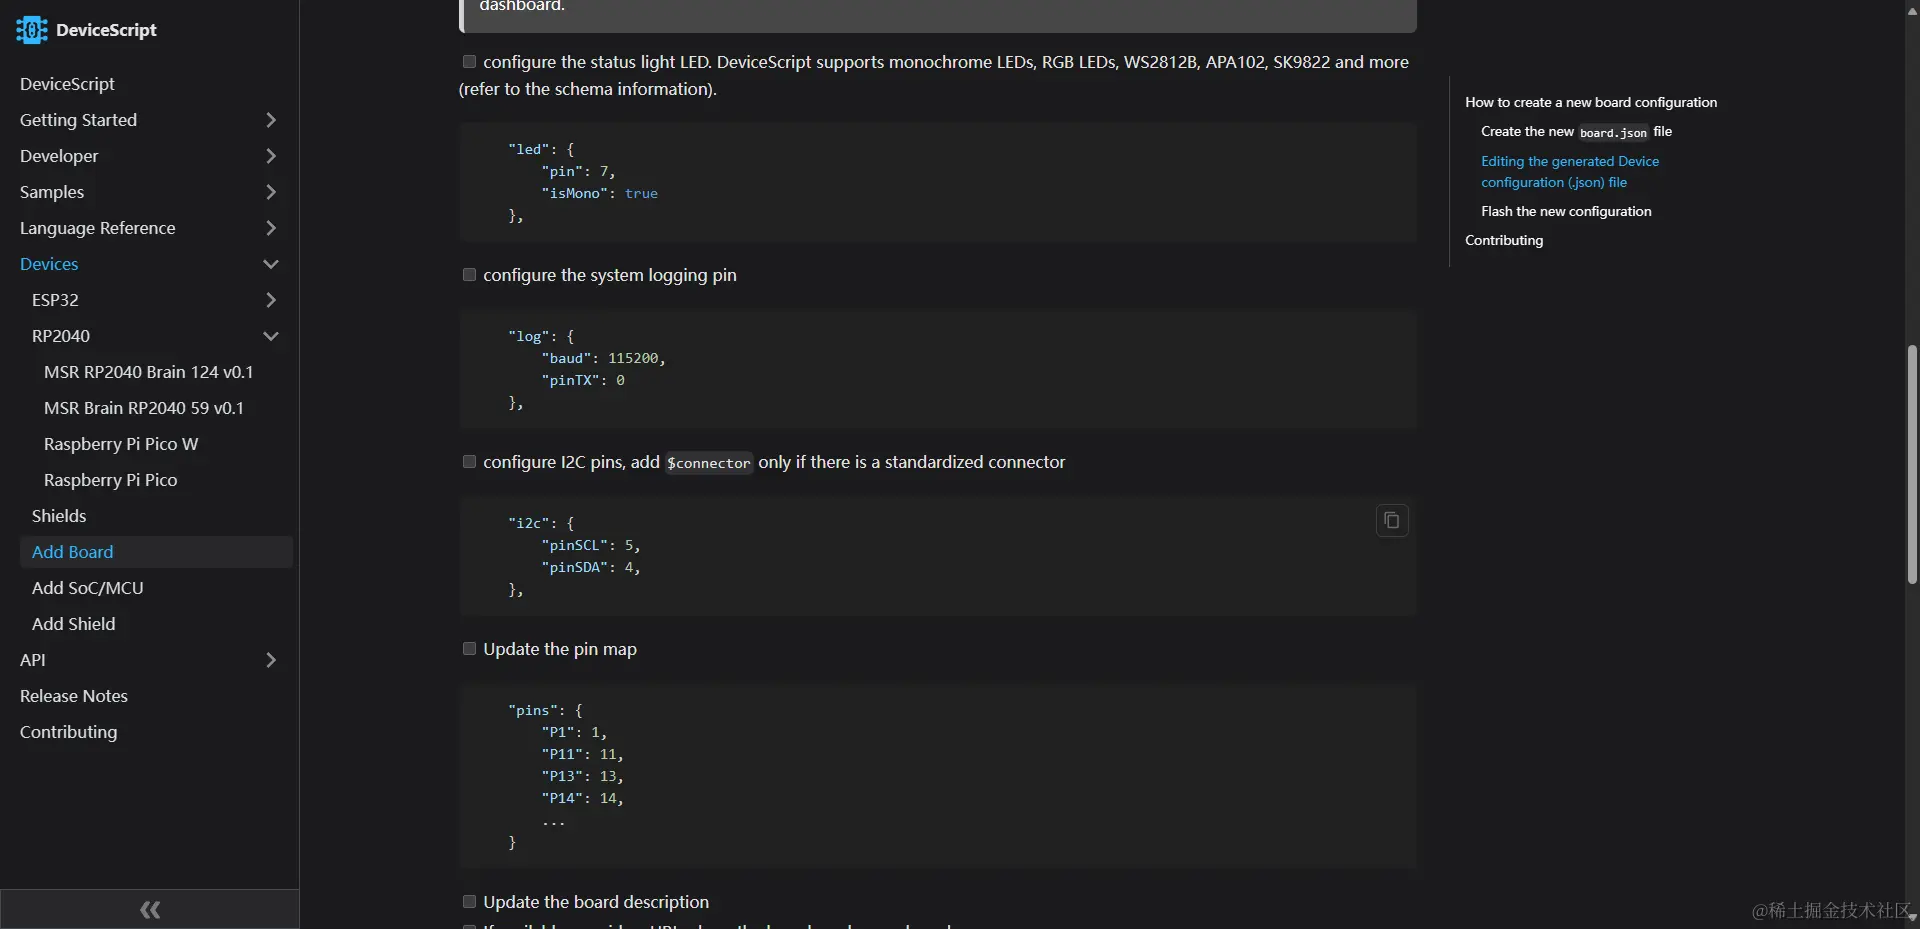Open MSR RP2040 Brain 124 v0.1 page

148,372
